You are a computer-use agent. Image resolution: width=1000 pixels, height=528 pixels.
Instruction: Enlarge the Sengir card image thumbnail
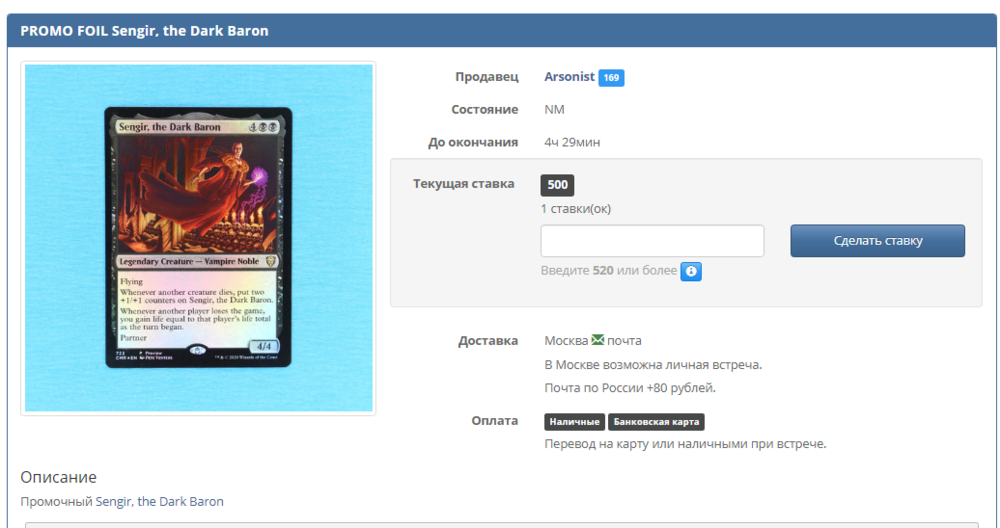198,238
